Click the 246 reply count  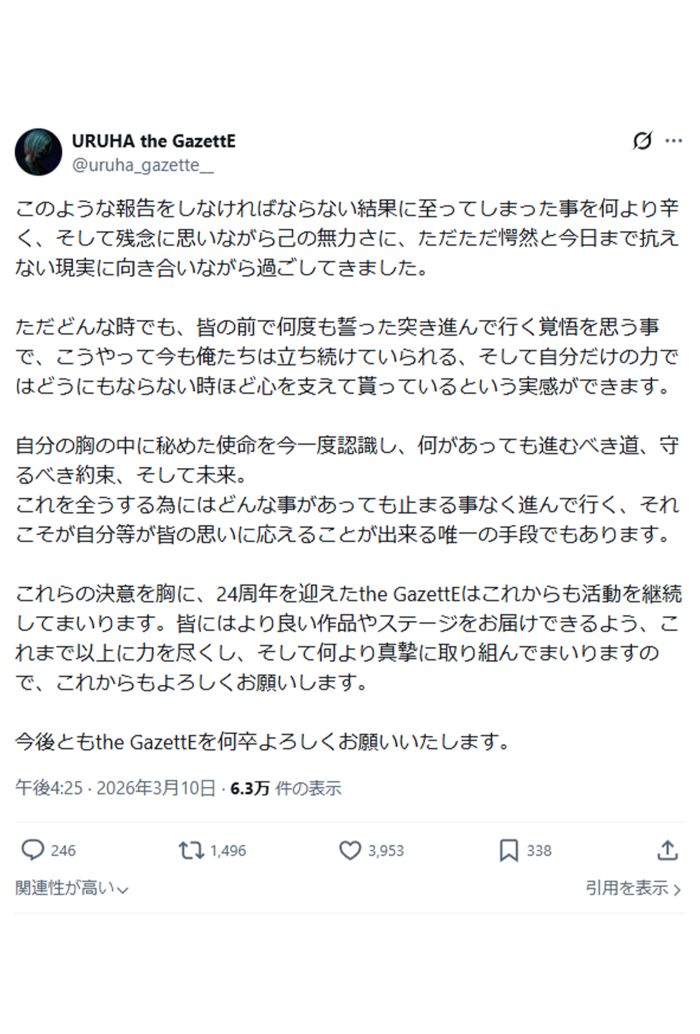[63, 851]
